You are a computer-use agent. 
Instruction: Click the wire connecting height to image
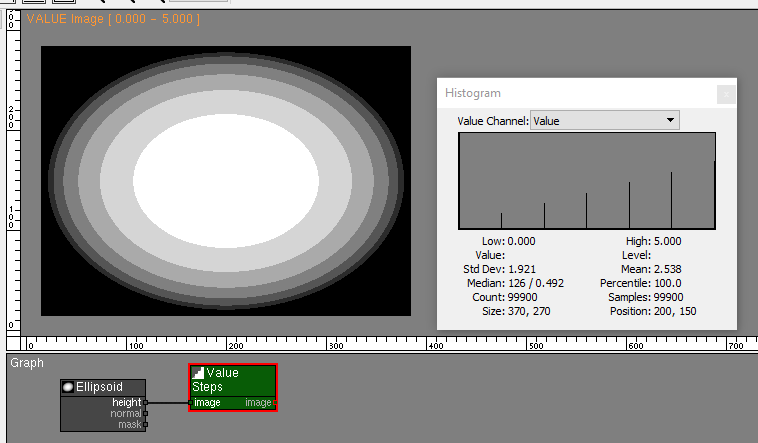tap(168, 402)
